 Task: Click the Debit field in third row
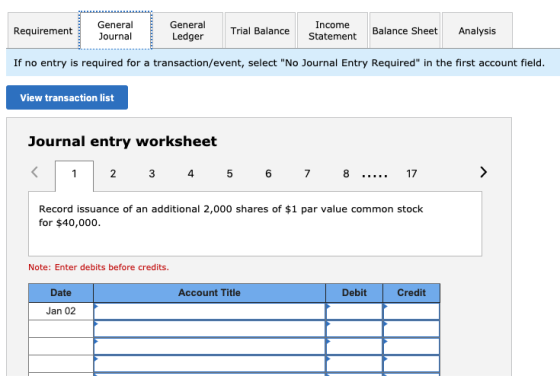coord(354,346)
